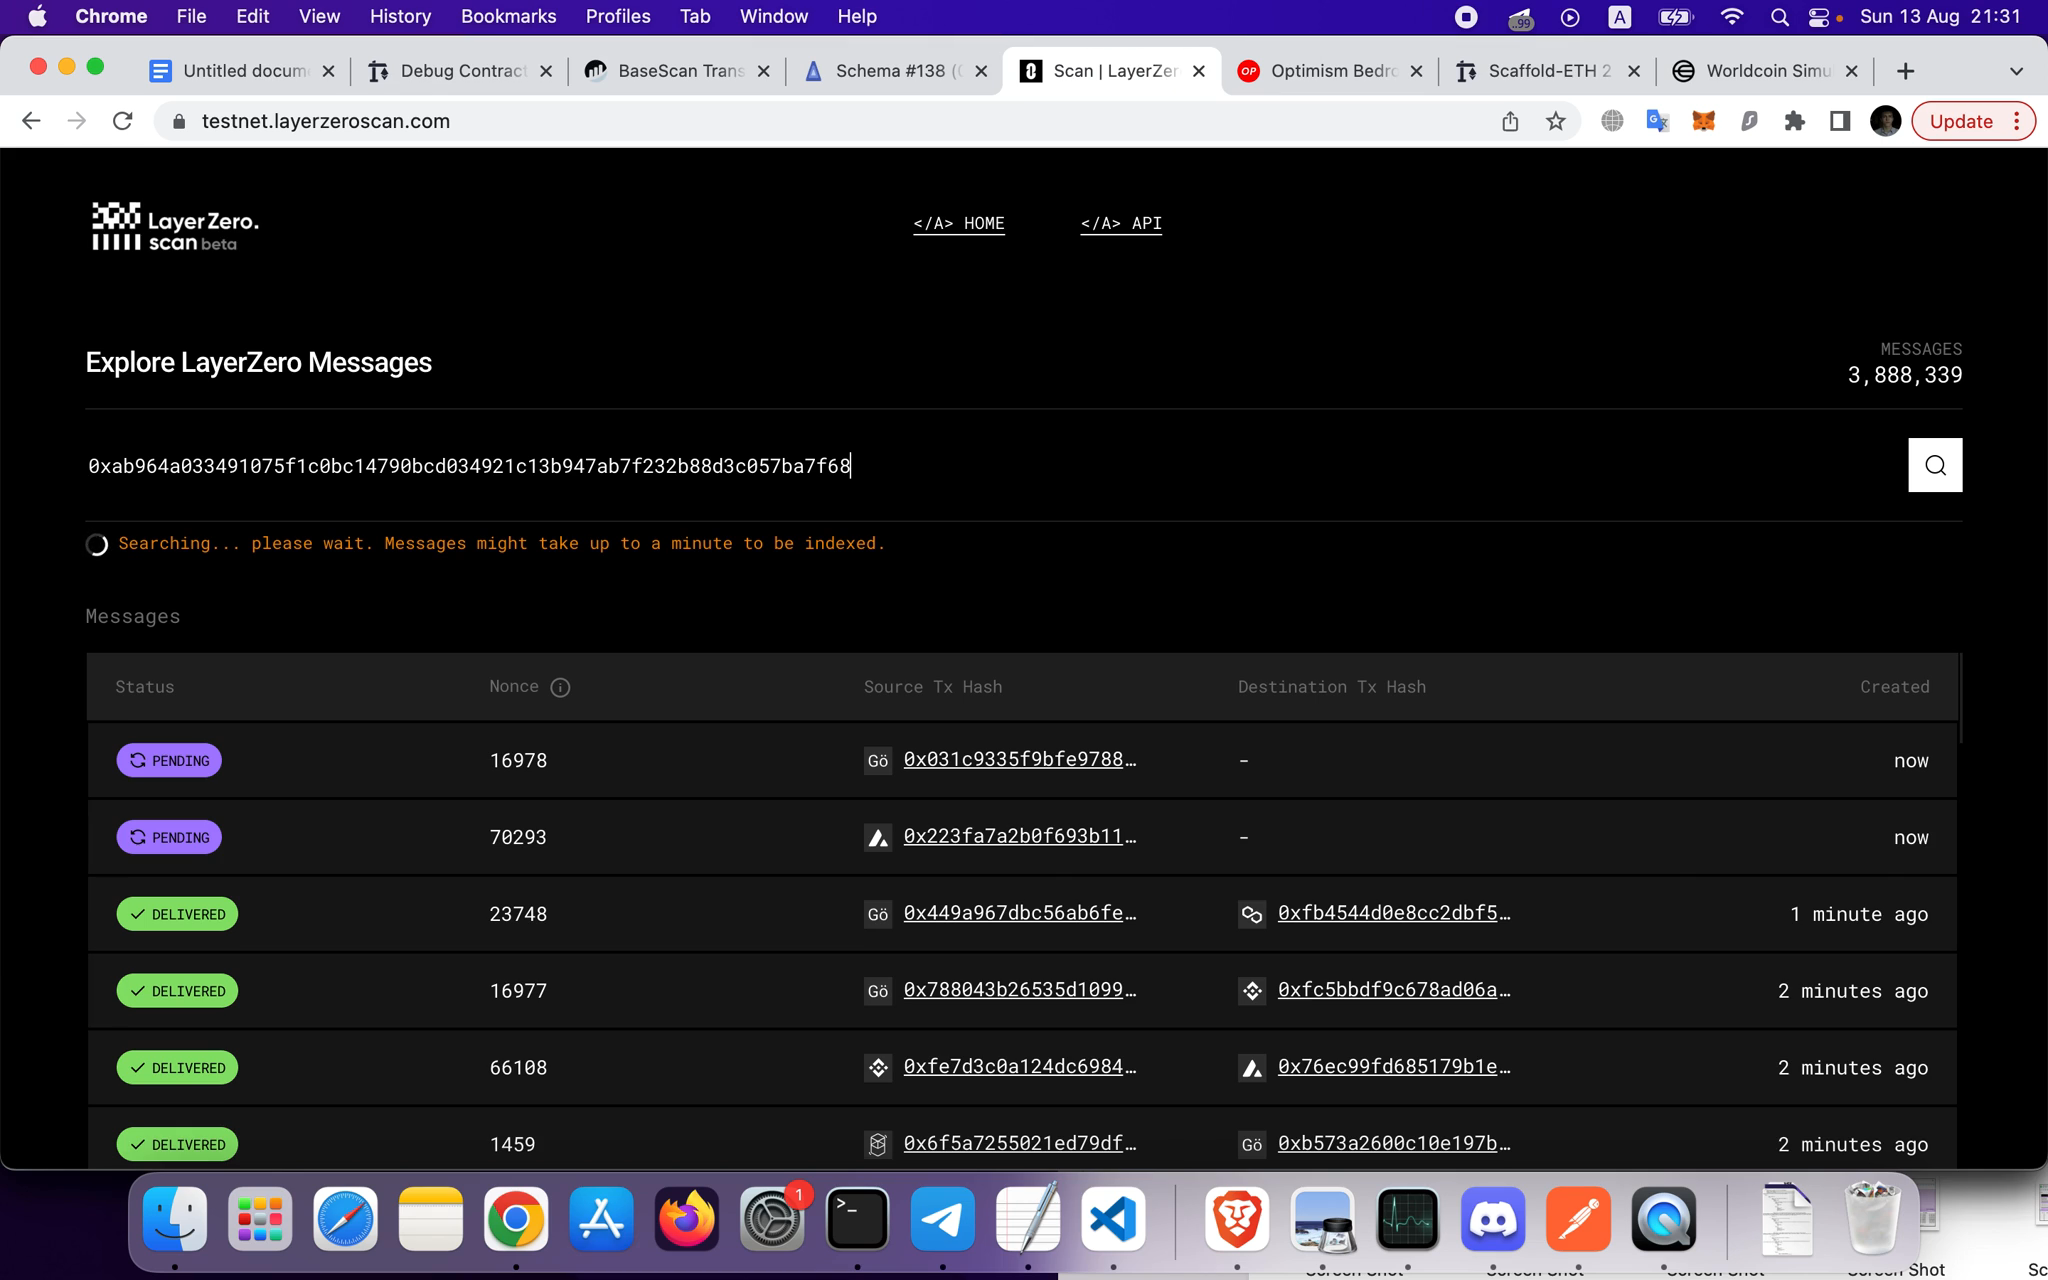Open Telegram from the Dock
The image size is (2048, 1280).
[x=942, y=1219]
